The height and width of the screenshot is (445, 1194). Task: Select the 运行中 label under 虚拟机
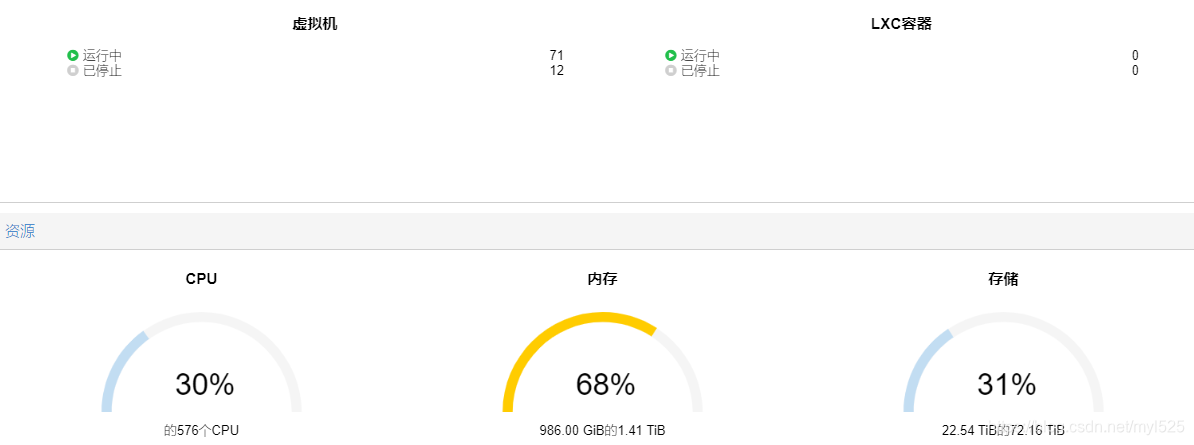(102, 56)
